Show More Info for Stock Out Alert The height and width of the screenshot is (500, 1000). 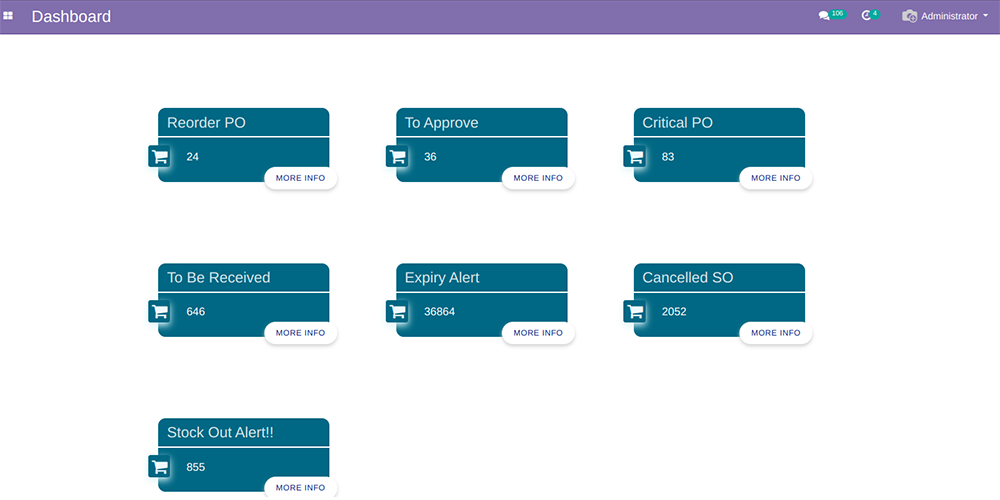click(300, 488)
